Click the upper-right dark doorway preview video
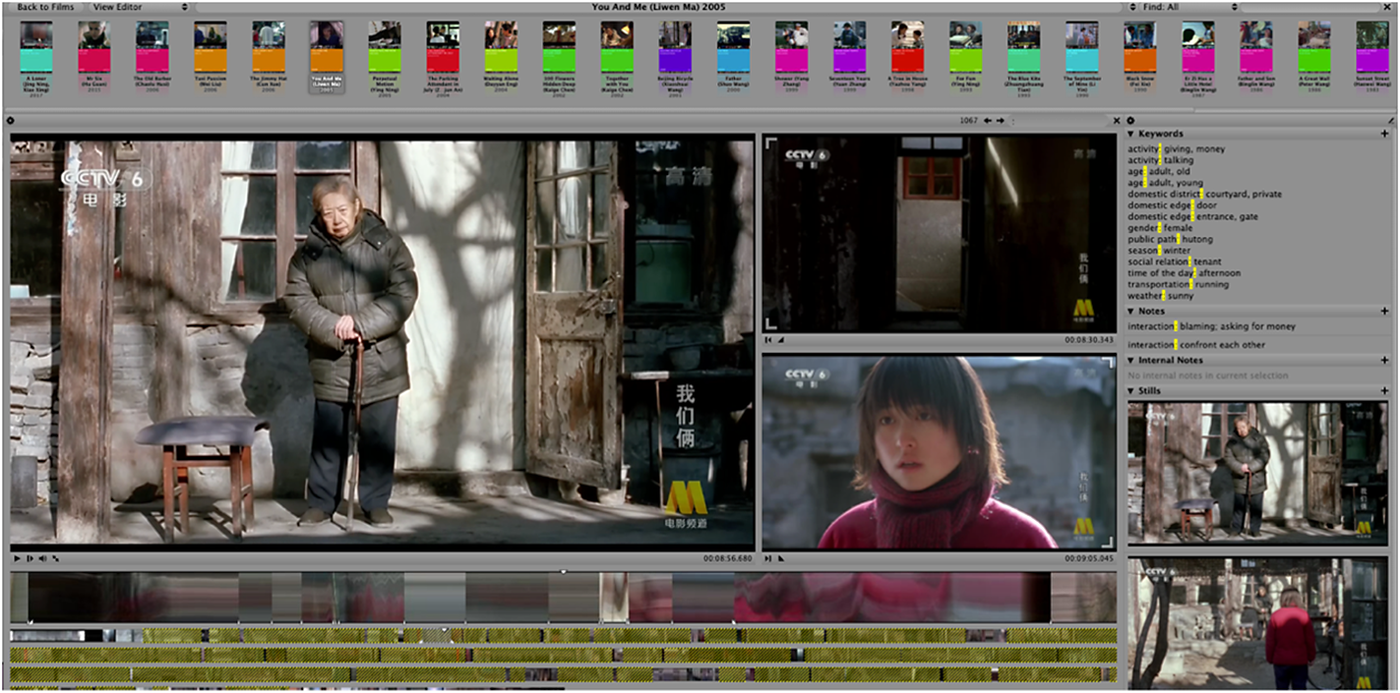Image resolution: width=1400 pixels, height=693 pixels. tap(940, 233)
